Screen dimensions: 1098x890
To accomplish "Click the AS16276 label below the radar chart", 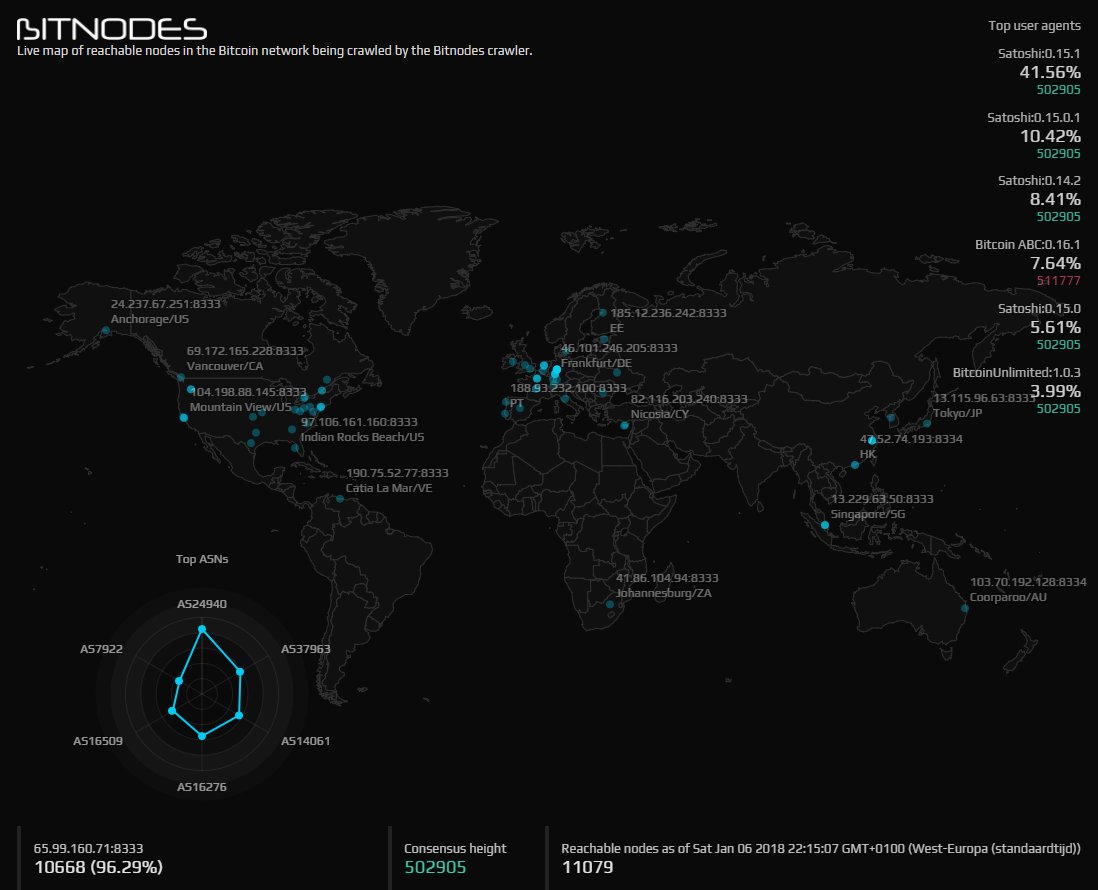I will coord(200,787).
